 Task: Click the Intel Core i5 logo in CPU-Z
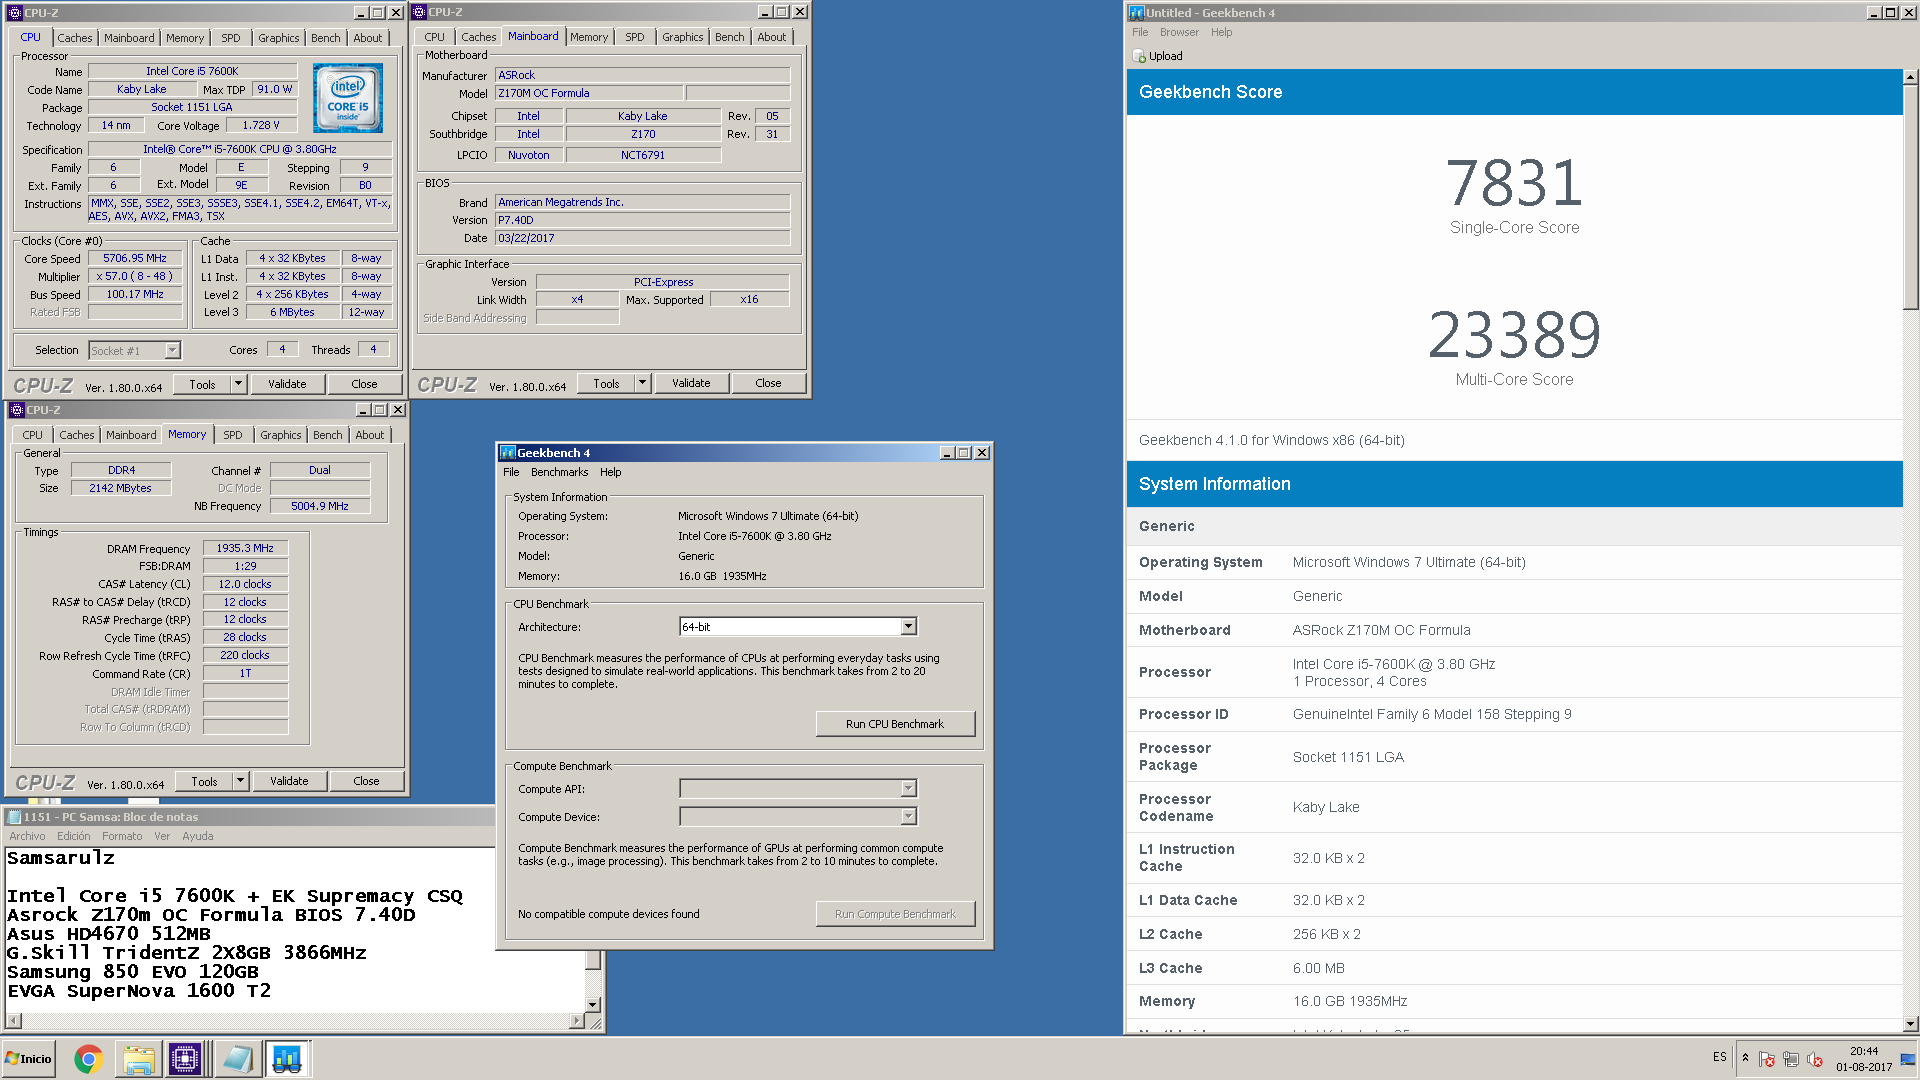pos(347,98)
